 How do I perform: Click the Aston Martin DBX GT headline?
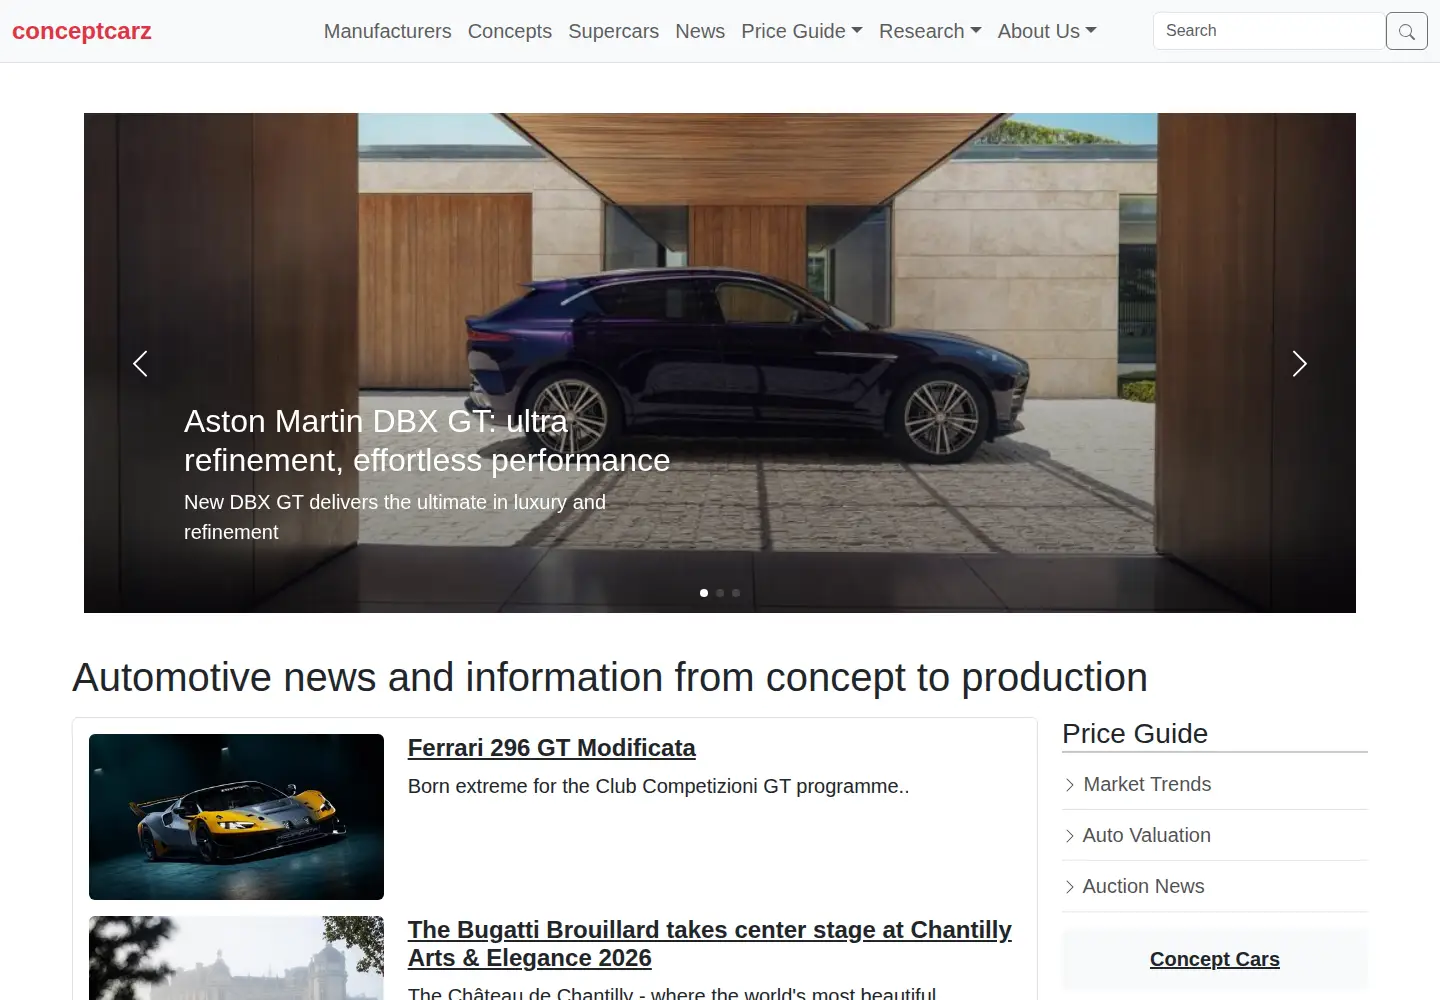(427, 441)
